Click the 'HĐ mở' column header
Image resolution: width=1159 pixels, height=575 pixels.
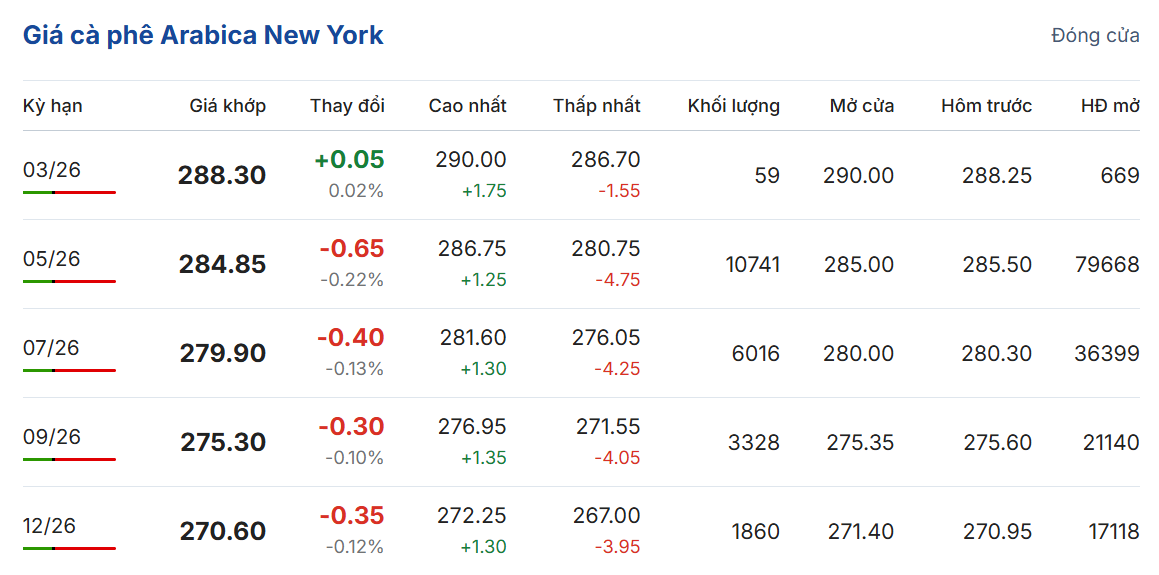[x=1110, y=106]
